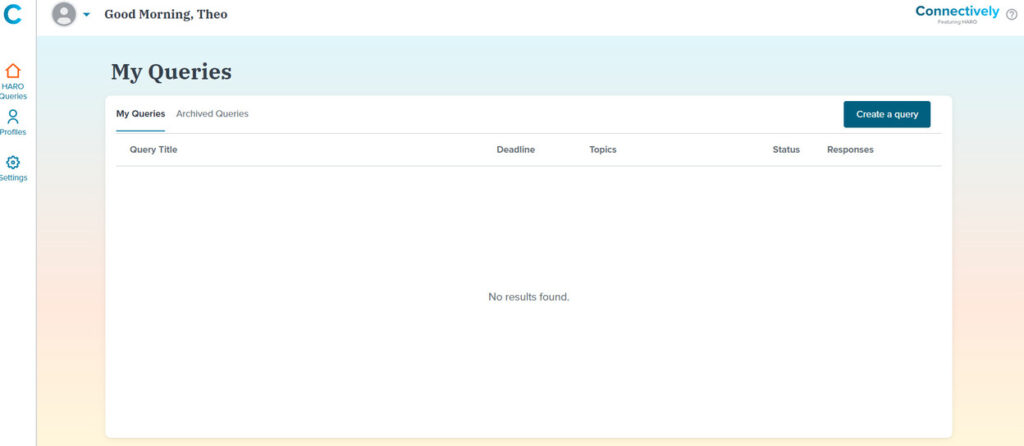Image resolution: width=1024 pixels, height=446 pixels.
Task: Click the Good Morning, Theo greeting
Action: [x=166, y=14]
